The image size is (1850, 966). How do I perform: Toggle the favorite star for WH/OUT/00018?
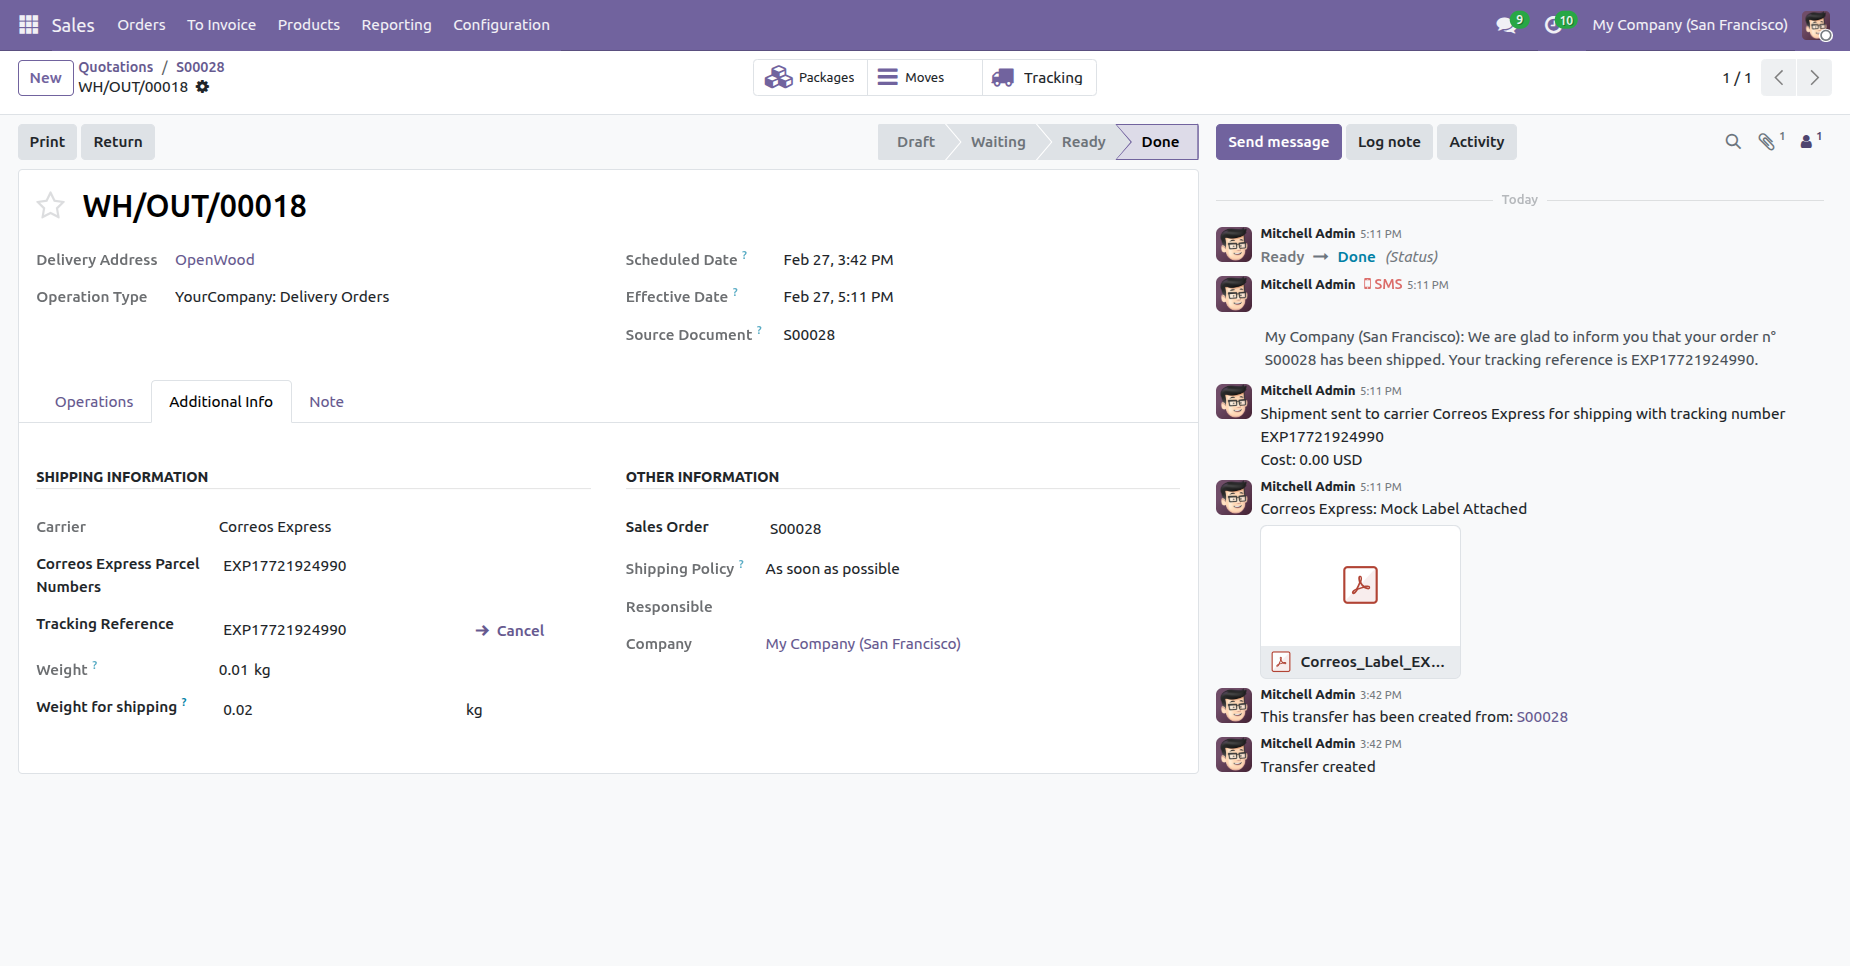click(50, 206)
